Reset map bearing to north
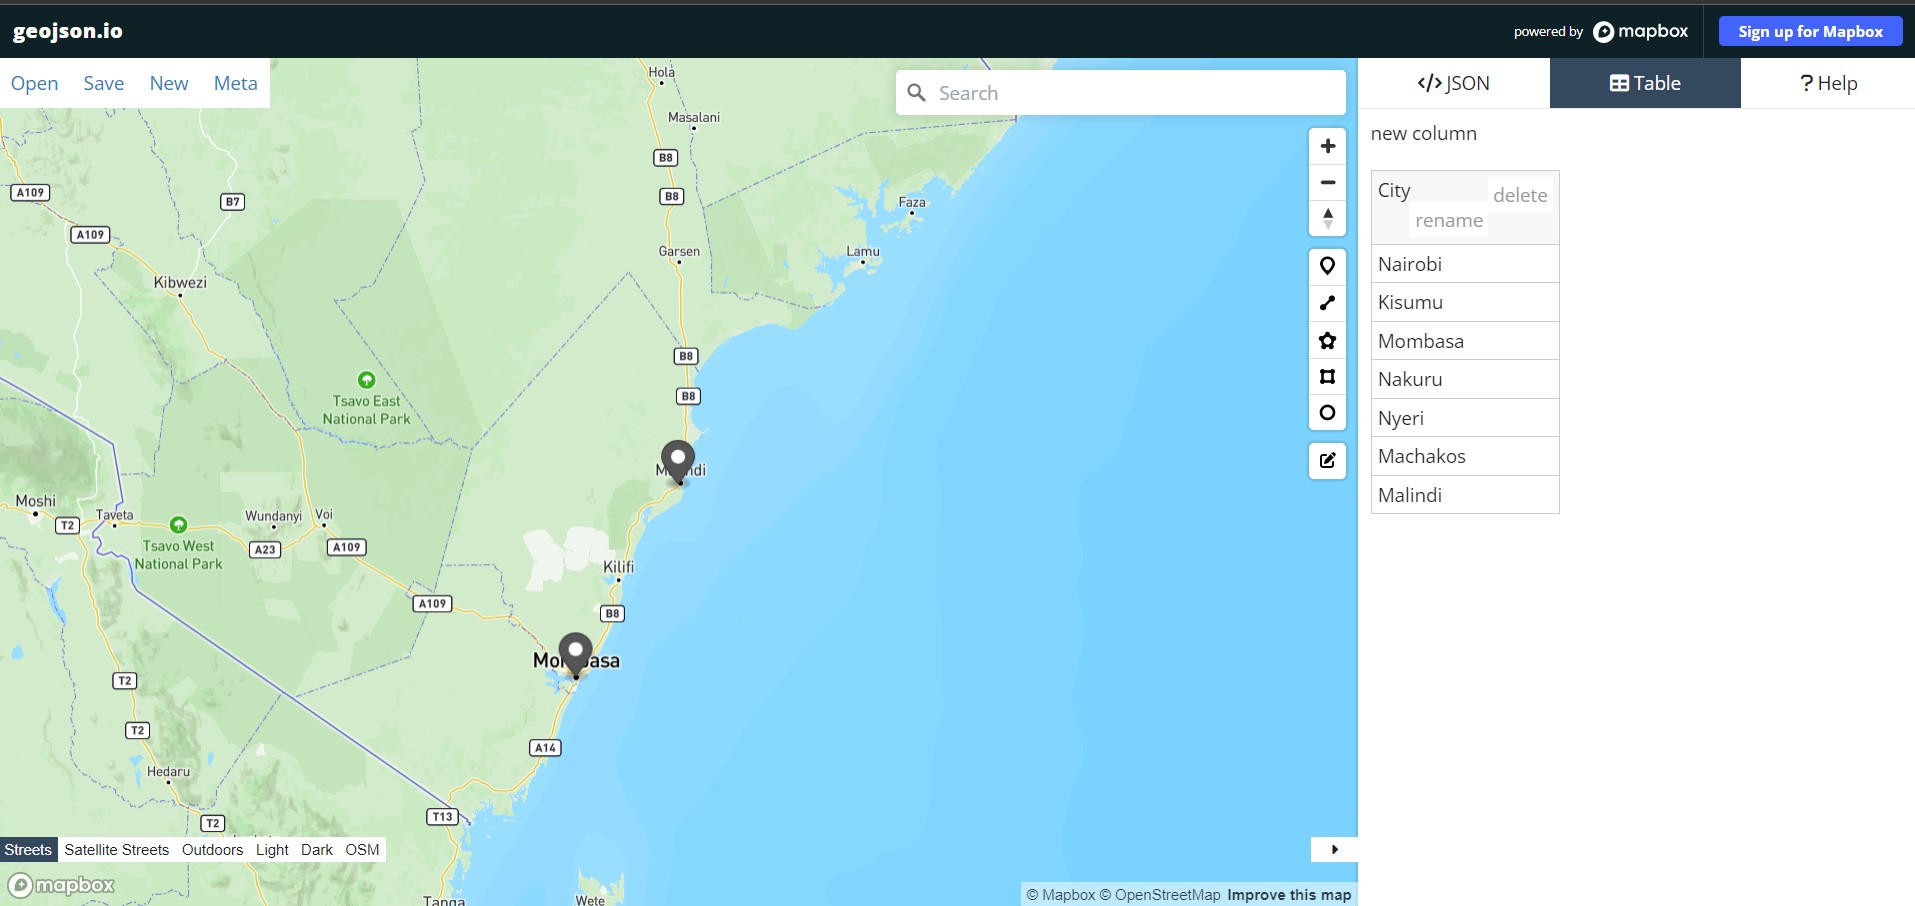1915x906 pixels. pyautogui.click(x=1327, y=218)
